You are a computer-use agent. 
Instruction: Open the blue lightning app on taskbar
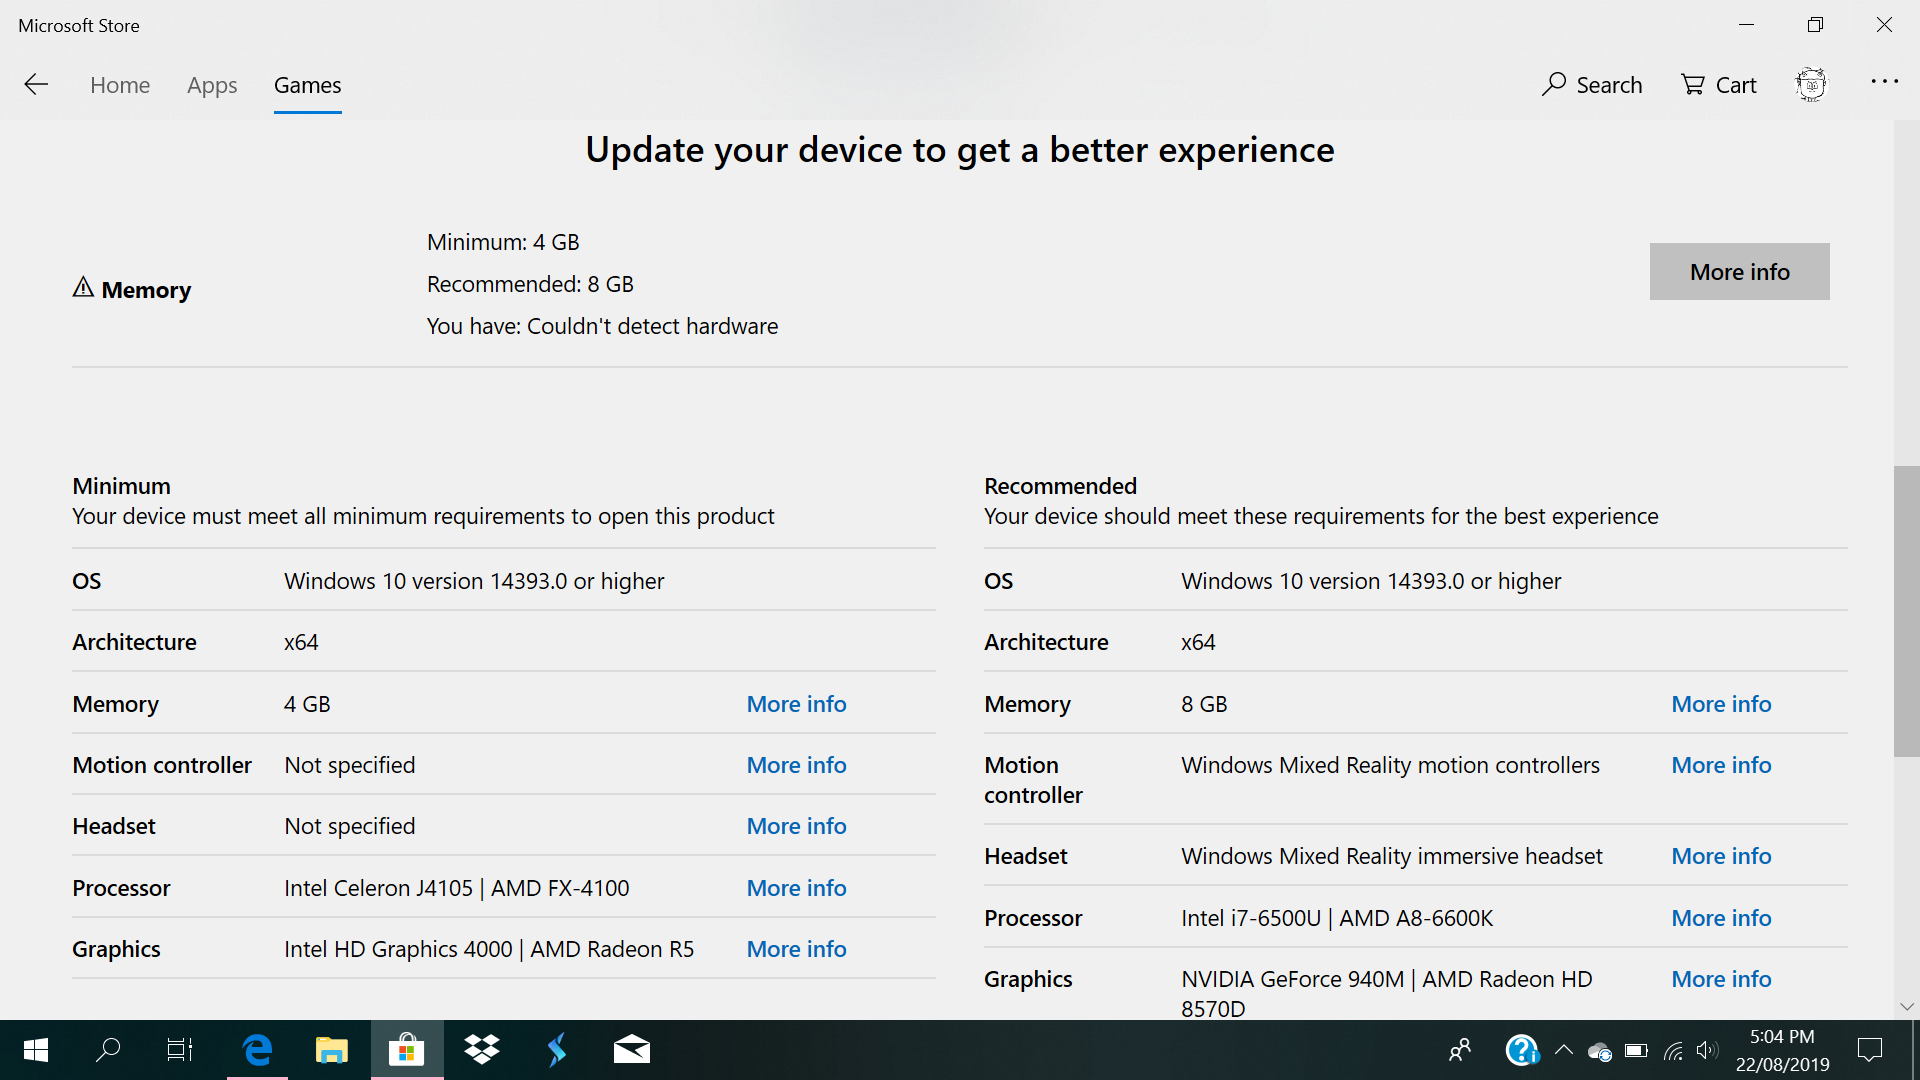click(557, 1050)
